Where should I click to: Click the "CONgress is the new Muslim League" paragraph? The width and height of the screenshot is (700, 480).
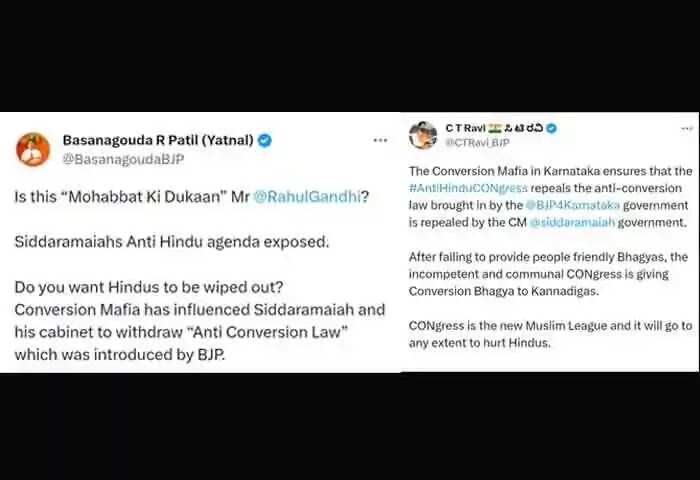point(550,334)
